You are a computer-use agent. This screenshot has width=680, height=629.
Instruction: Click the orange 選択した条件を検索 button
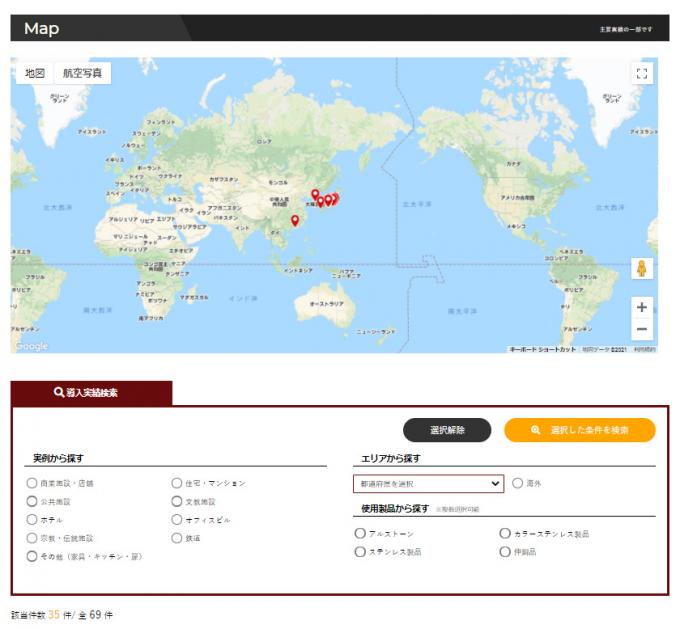(580, 430)
